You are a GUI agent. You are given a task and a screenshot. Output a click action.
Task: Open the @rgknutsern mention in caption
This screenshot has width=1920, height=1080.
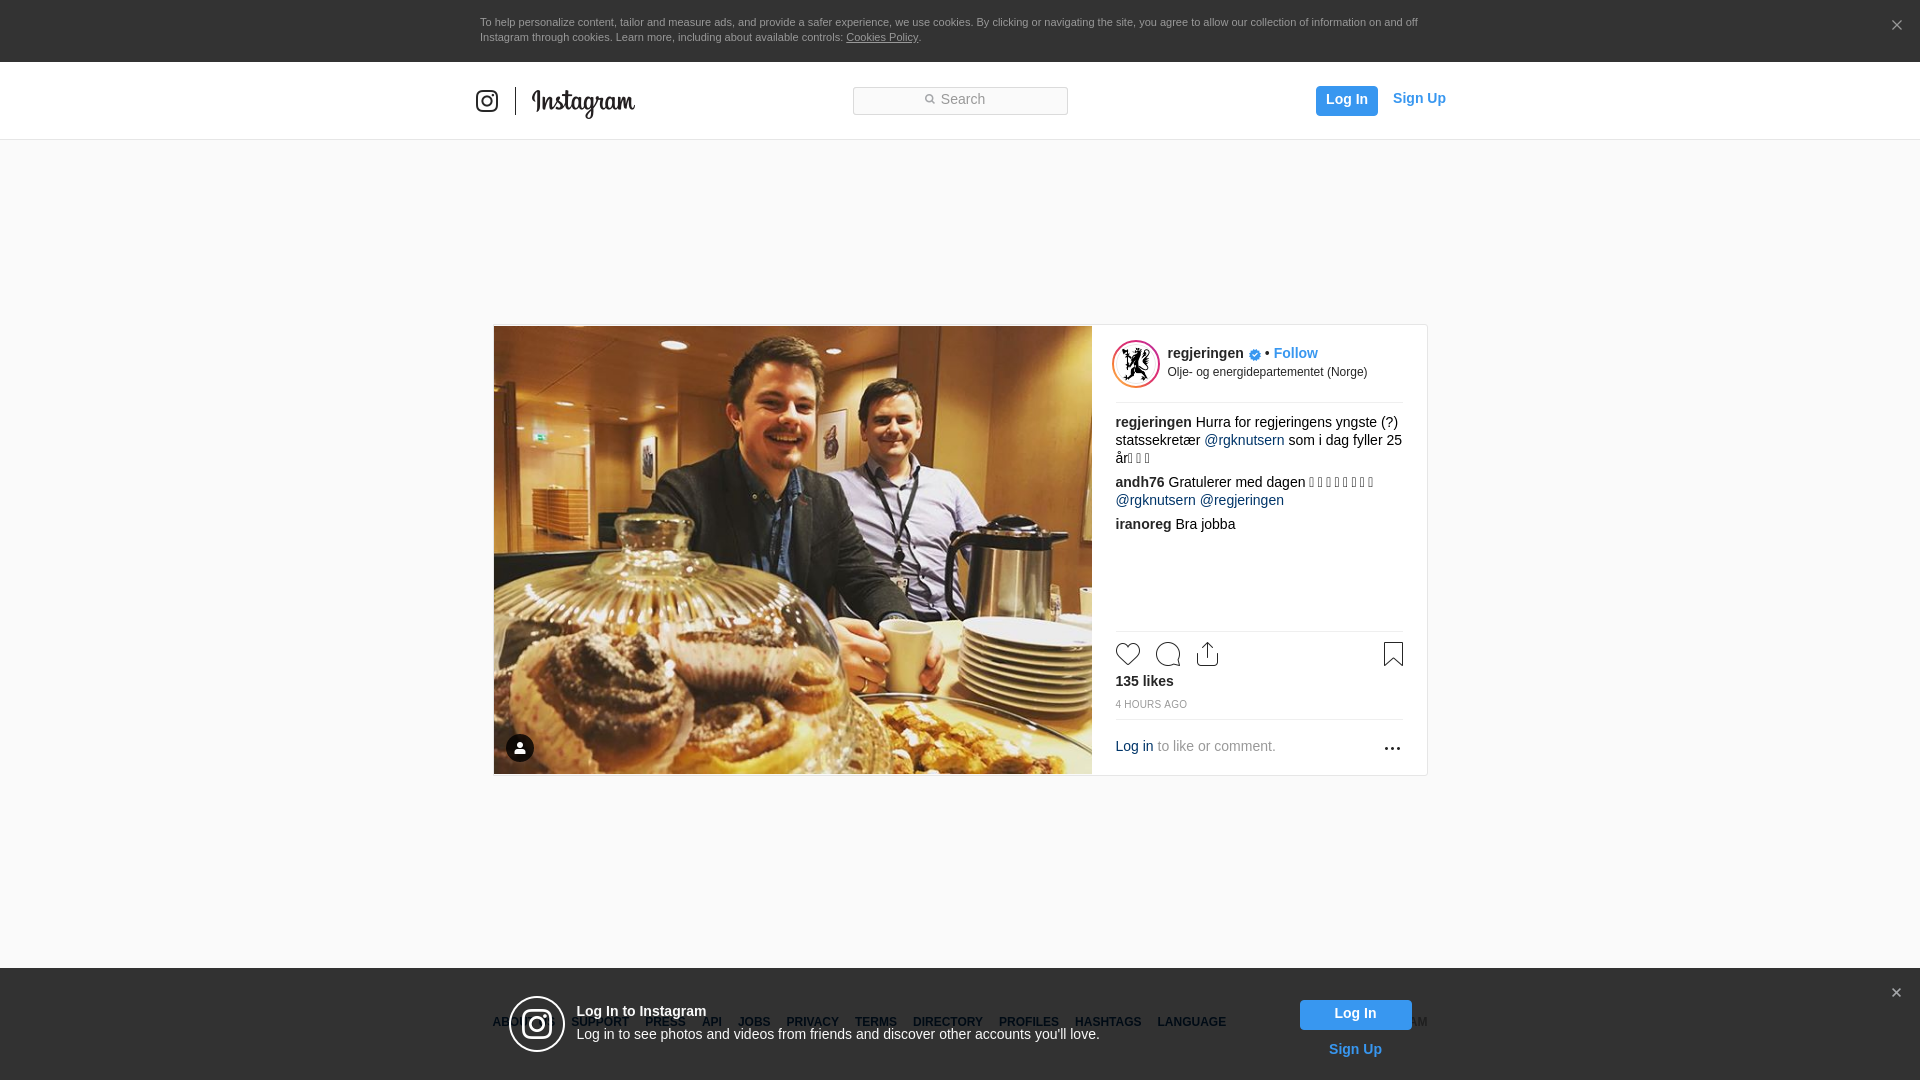click(1243, 440)
